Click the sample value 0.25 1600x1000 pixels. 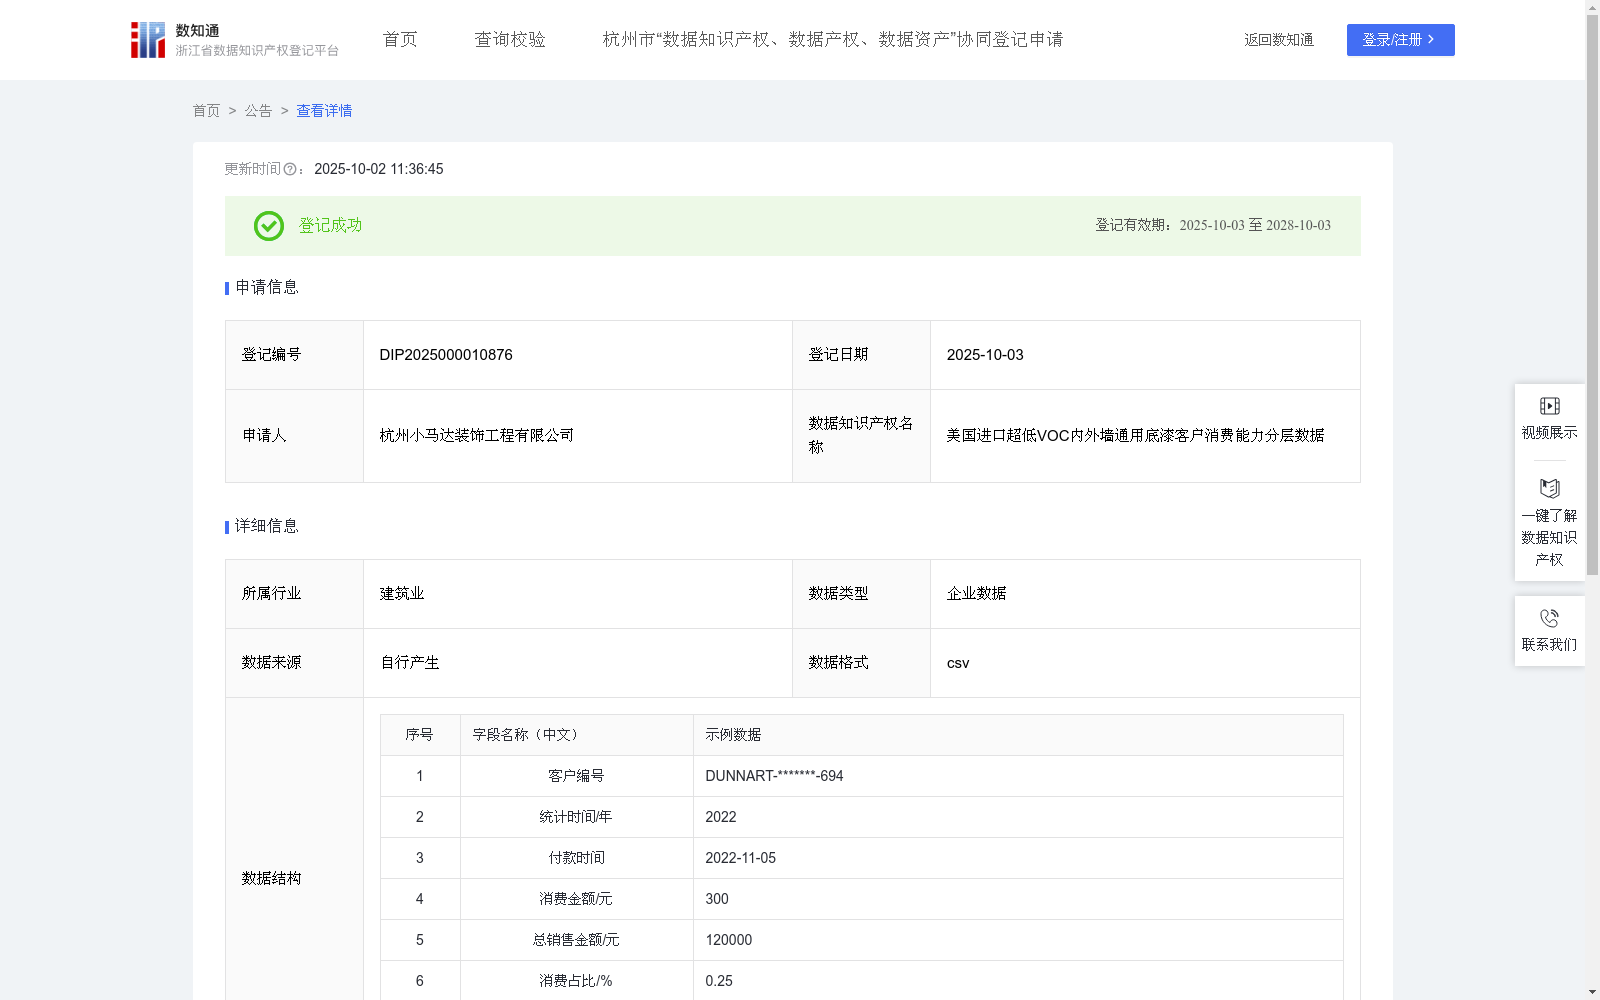[718, 981]
